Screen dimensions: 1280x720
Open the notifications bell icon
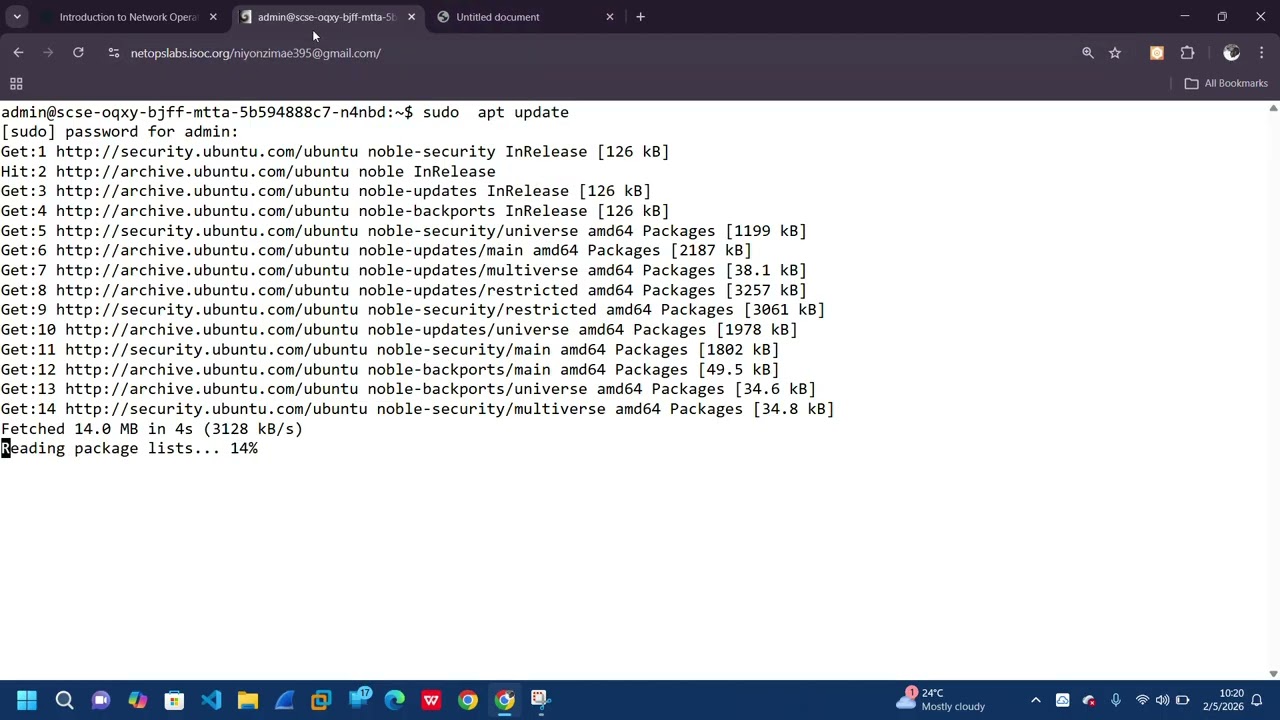[x=1257, y=700]
